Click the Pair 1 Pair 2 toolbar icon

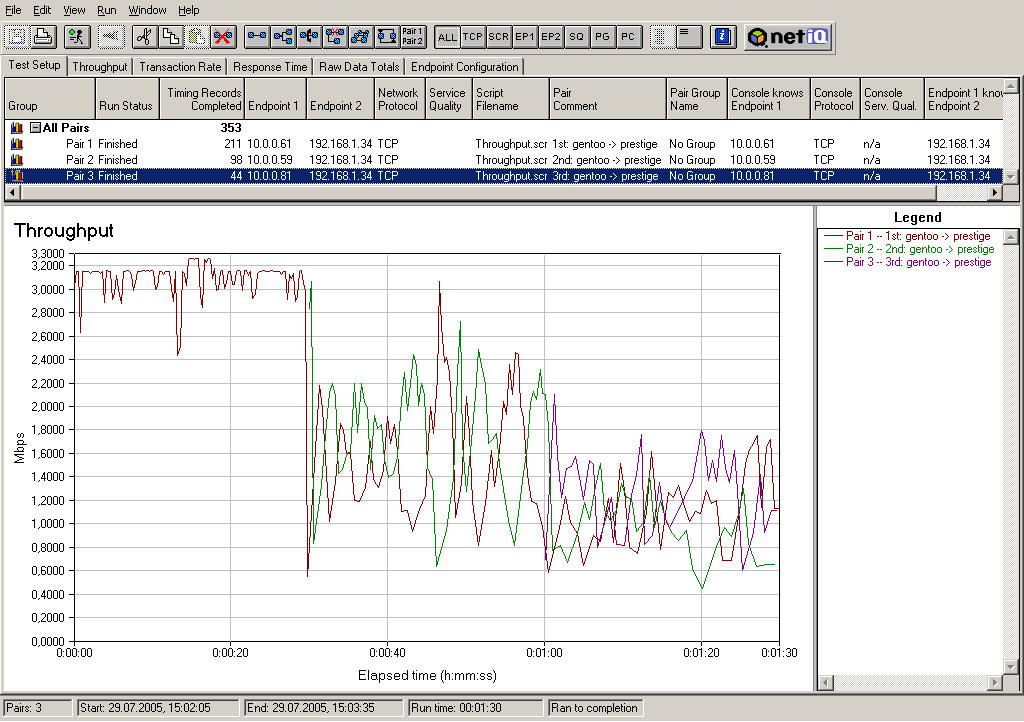412,37
